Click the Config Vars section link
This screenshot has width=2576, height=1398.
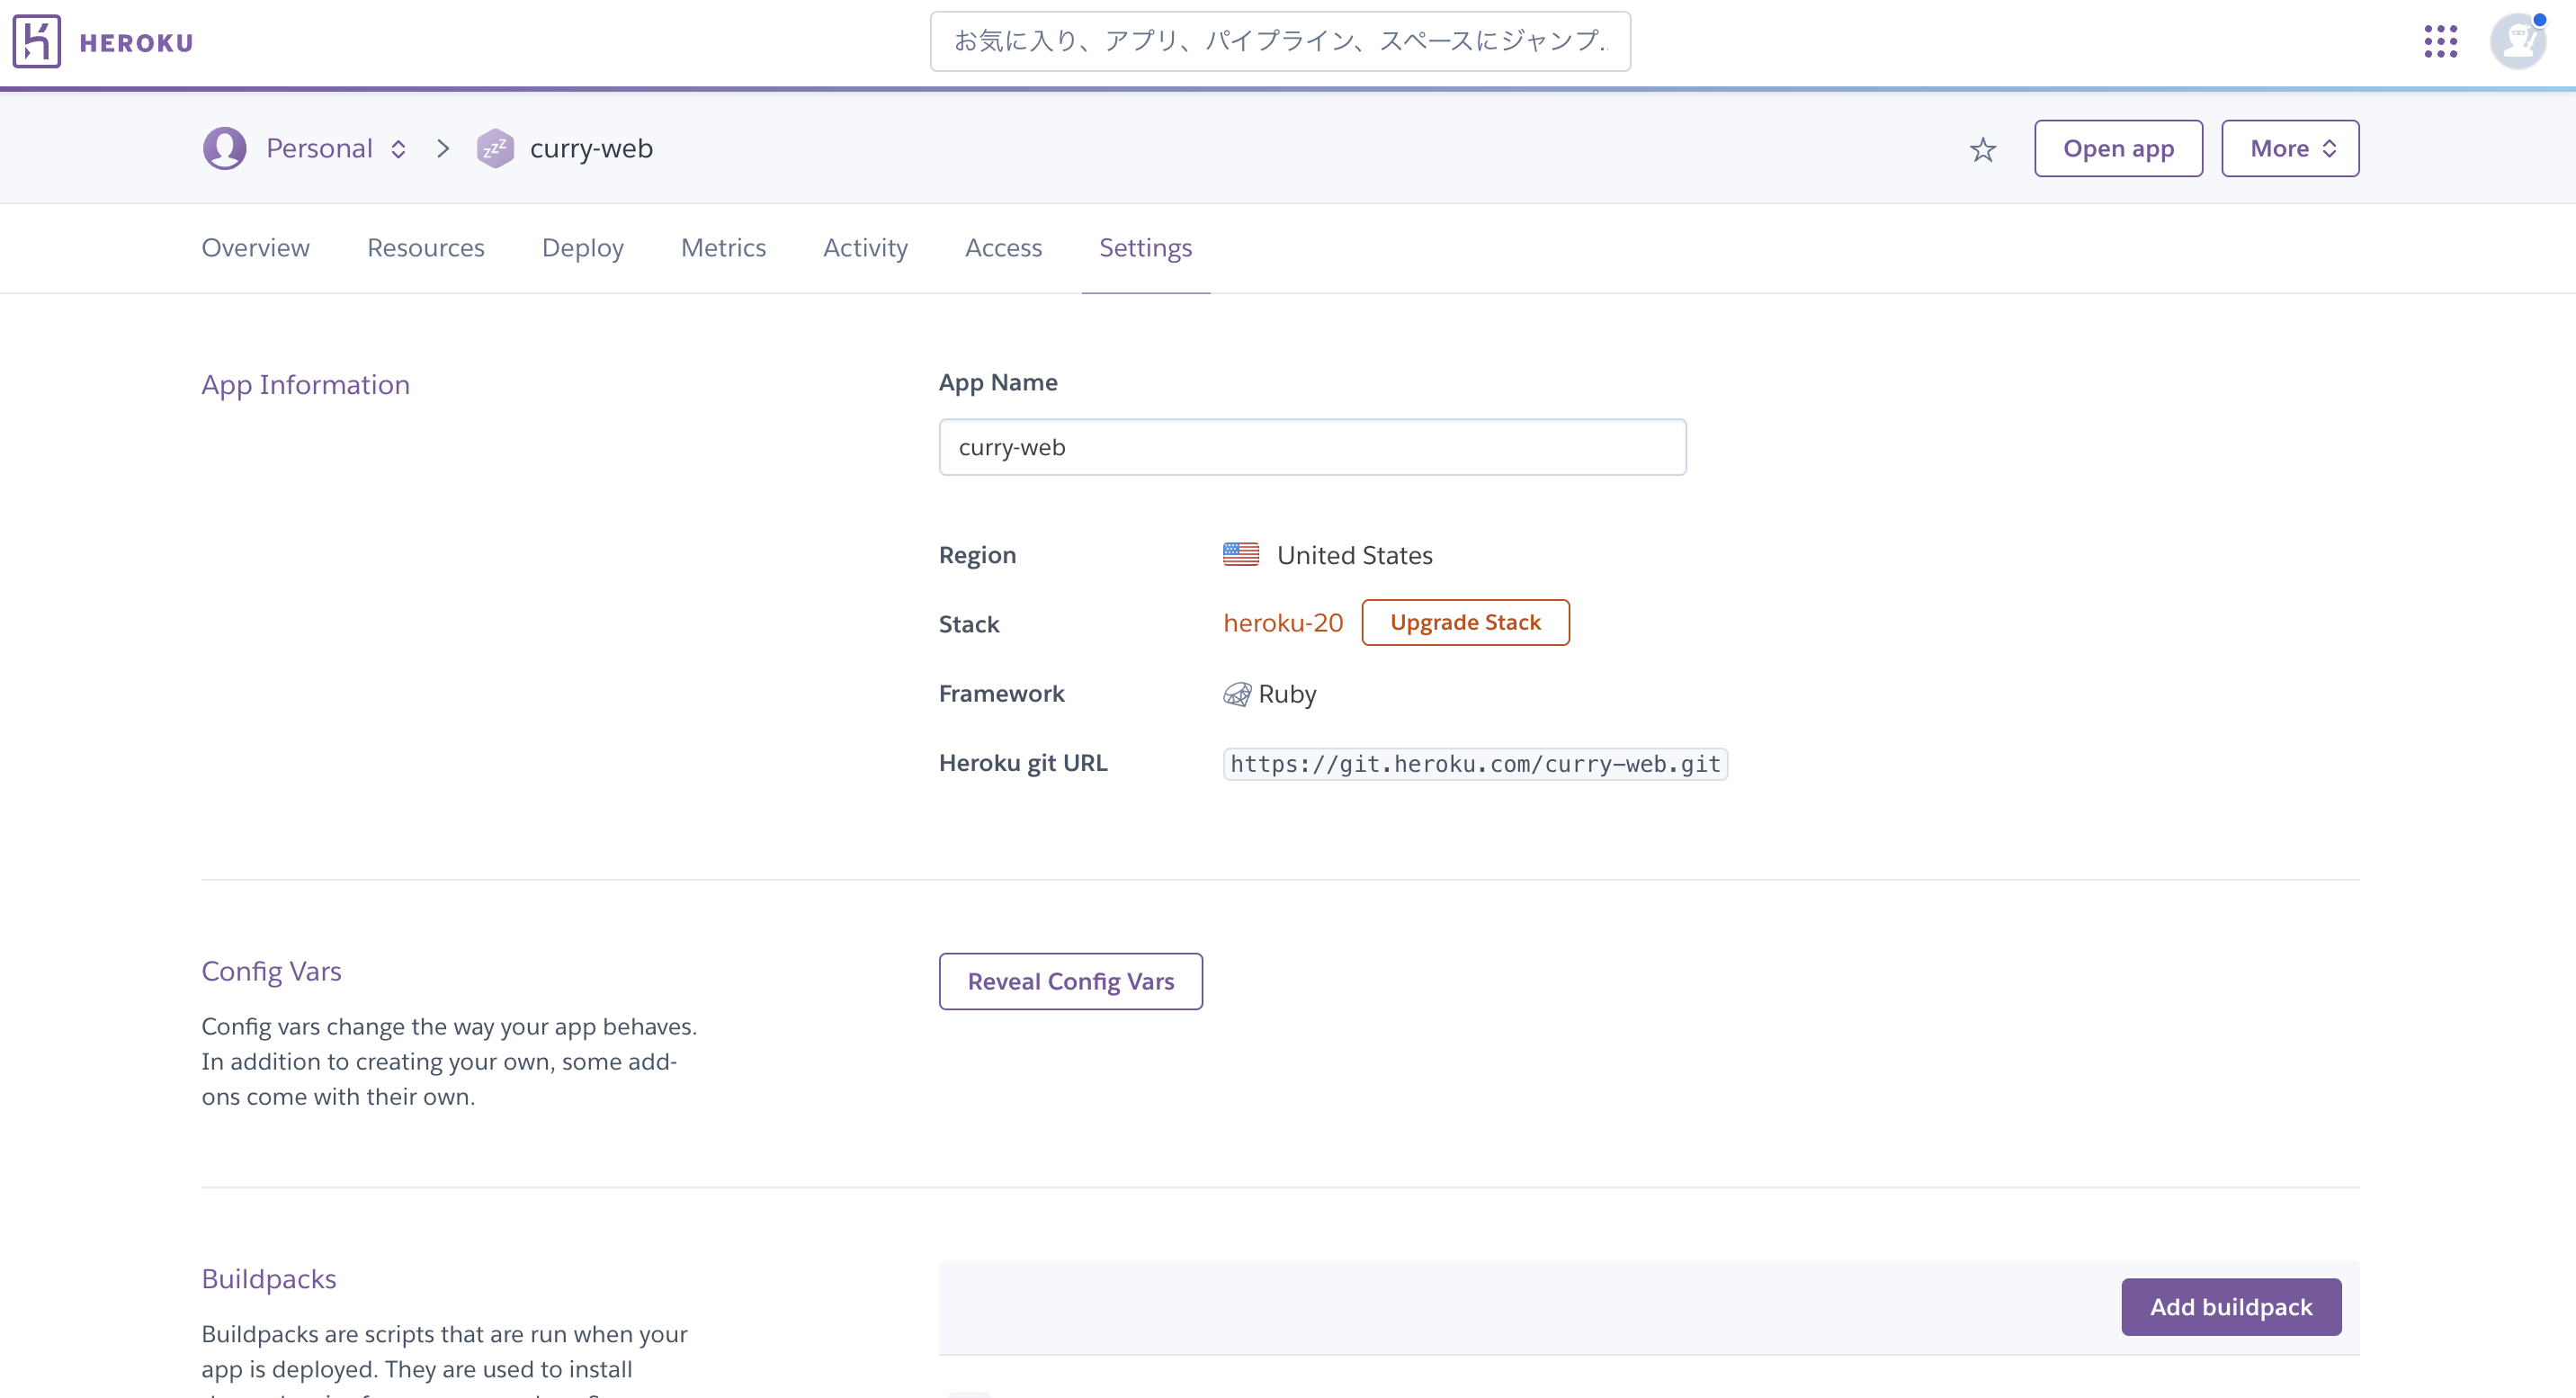(270, 971)
